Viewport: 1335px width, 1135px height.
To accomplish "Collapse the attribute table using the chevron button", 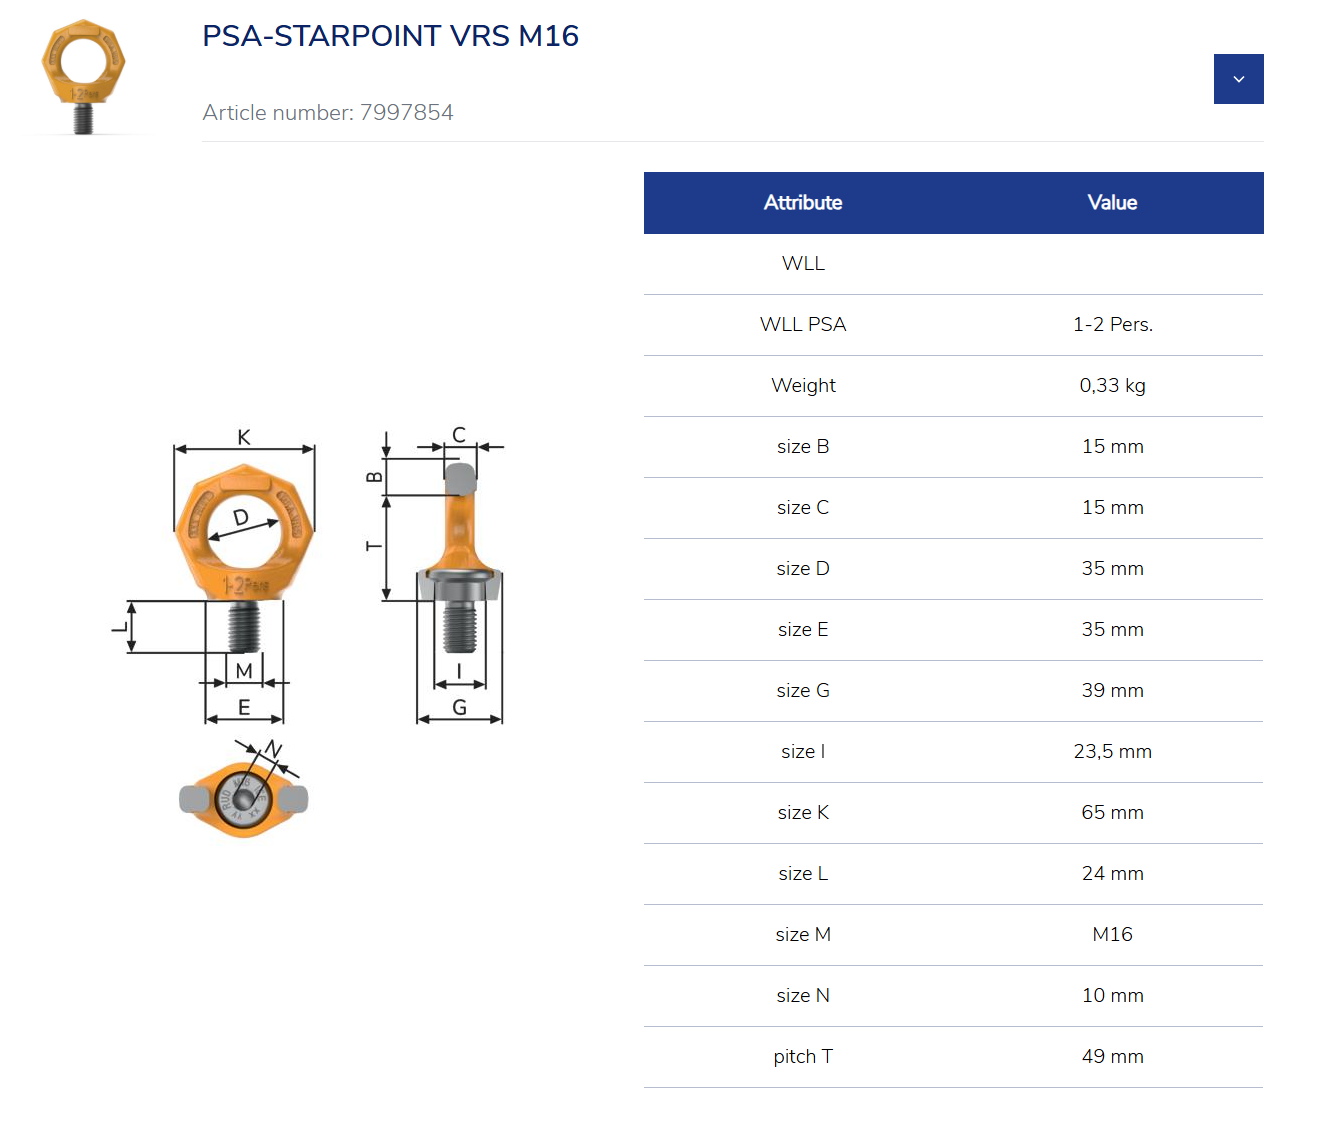I will pyautogui.click(x=1238, y=78).
